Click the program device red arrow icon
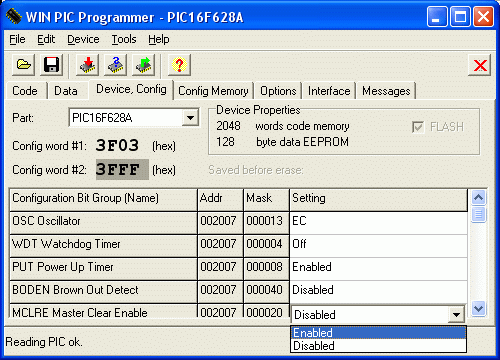 88,65
